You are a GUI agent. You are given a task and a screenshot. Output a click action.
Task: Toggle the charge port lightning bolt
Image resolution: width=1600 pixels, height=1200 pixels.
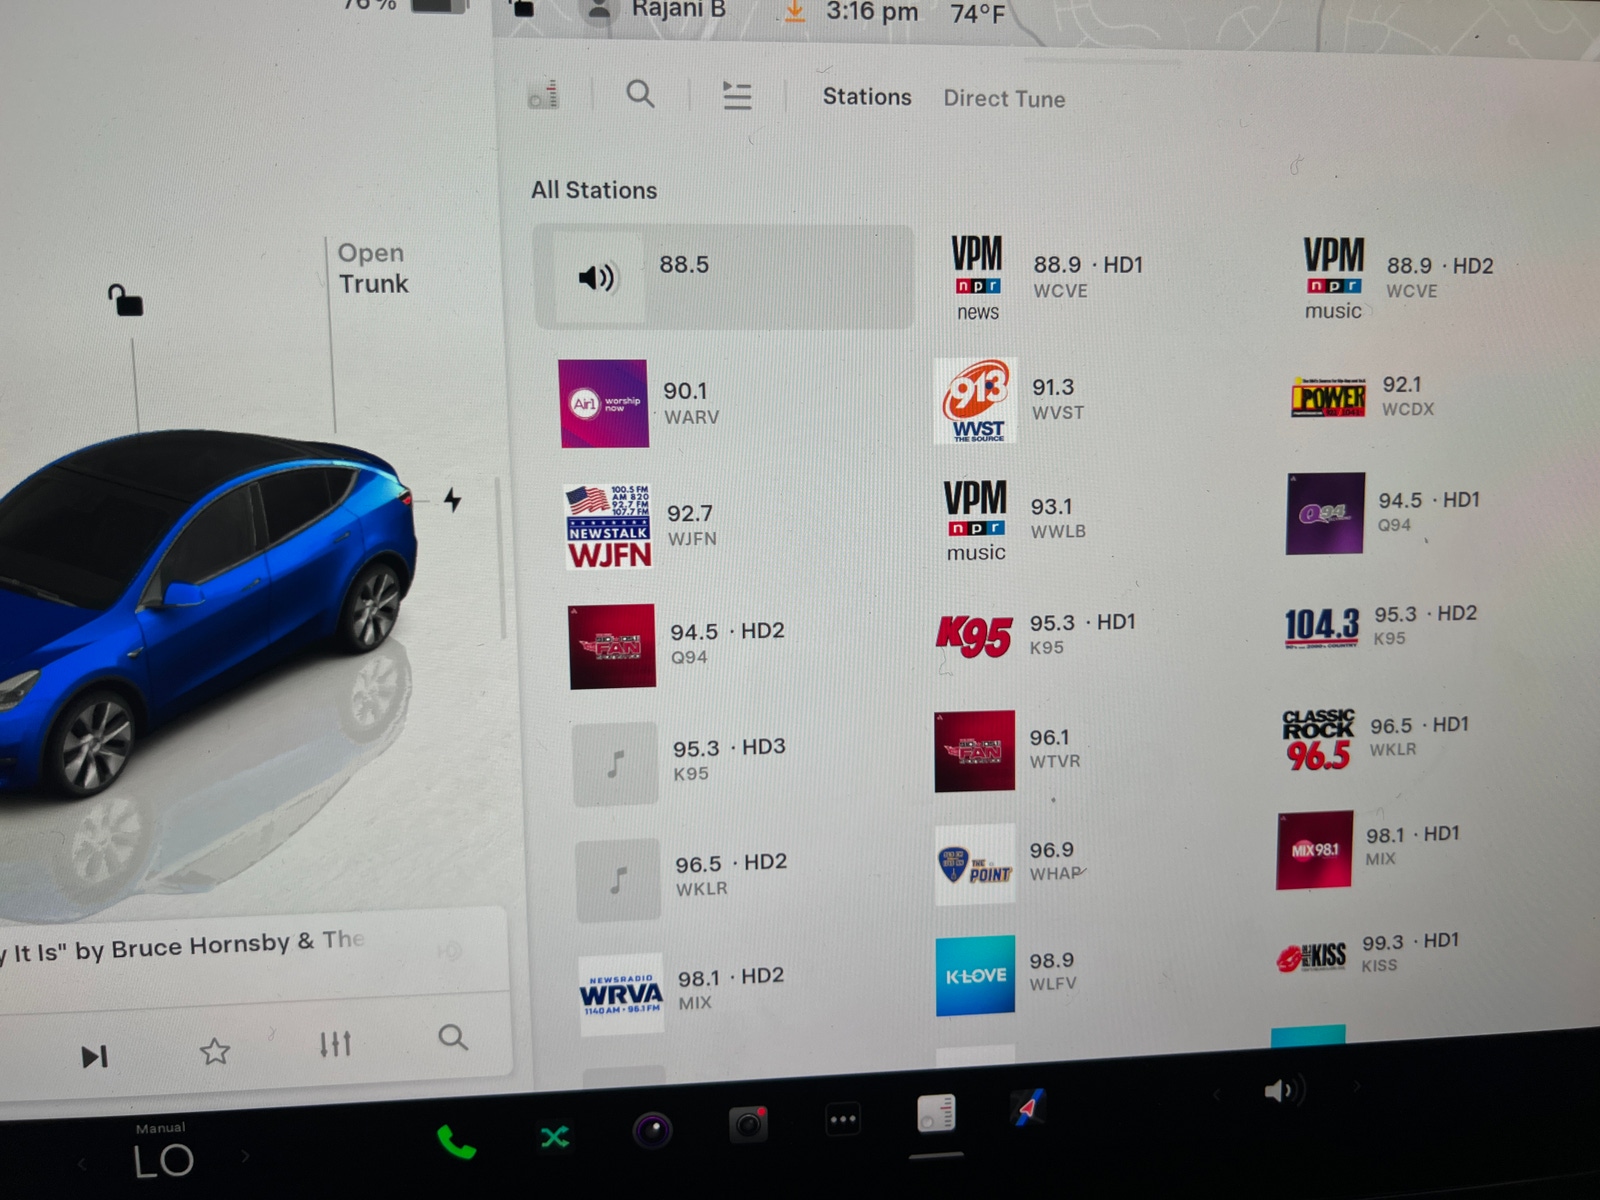453,499
